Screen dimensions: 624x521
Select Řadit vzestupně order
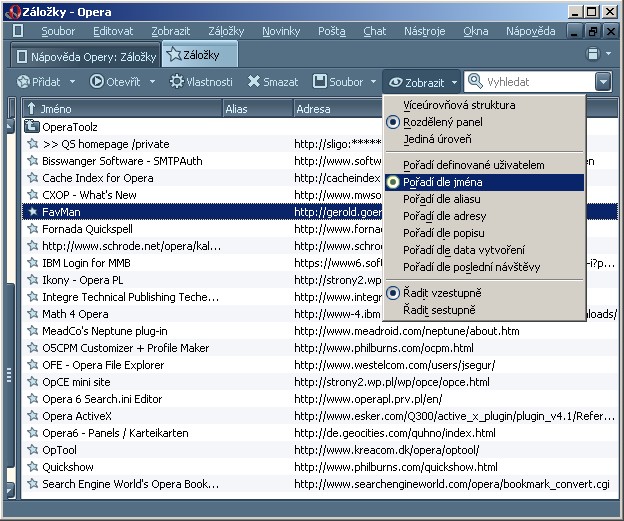click(484, 293)
